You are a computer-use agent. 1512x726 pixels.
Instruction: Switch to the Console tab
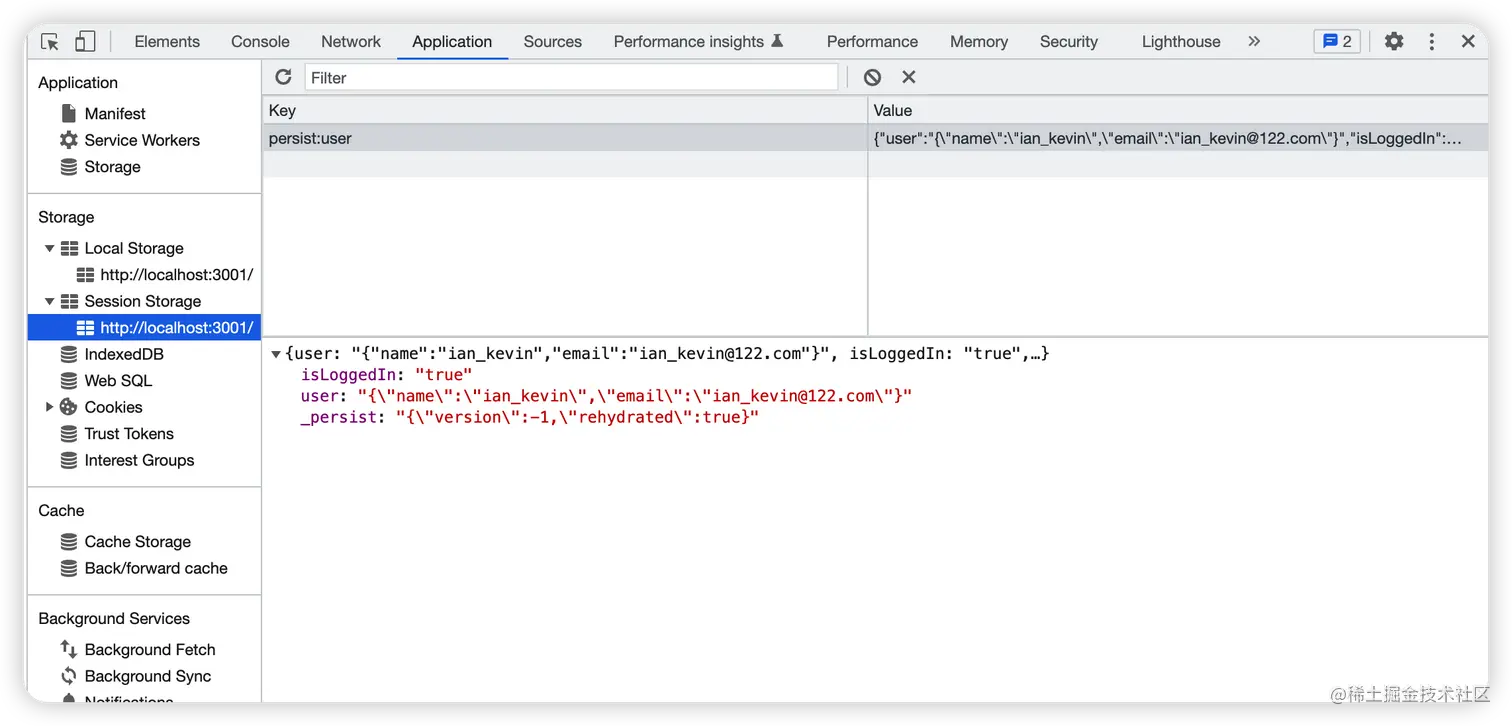[x=260, y=41]
